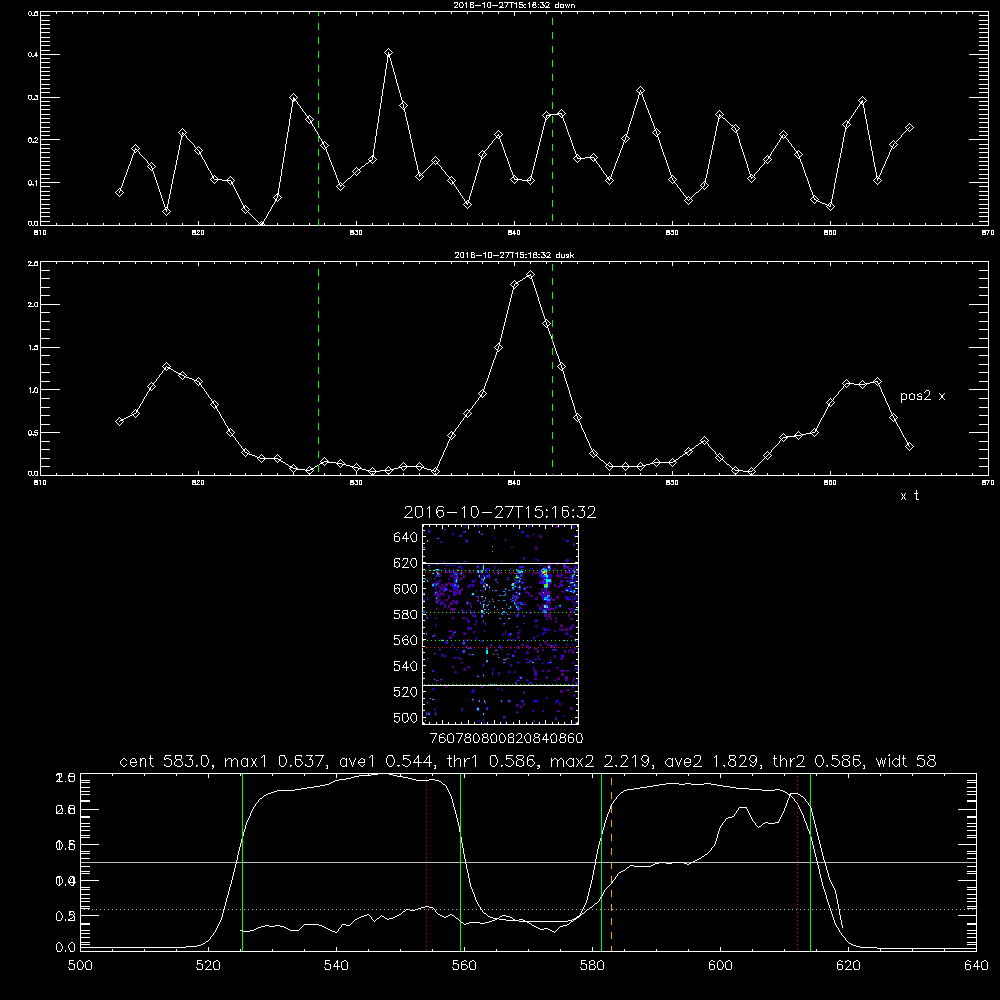1000x1000 pixels.
Task: Click the solid green line near 614 in bottom plot
Action: [x=811, y=862]
